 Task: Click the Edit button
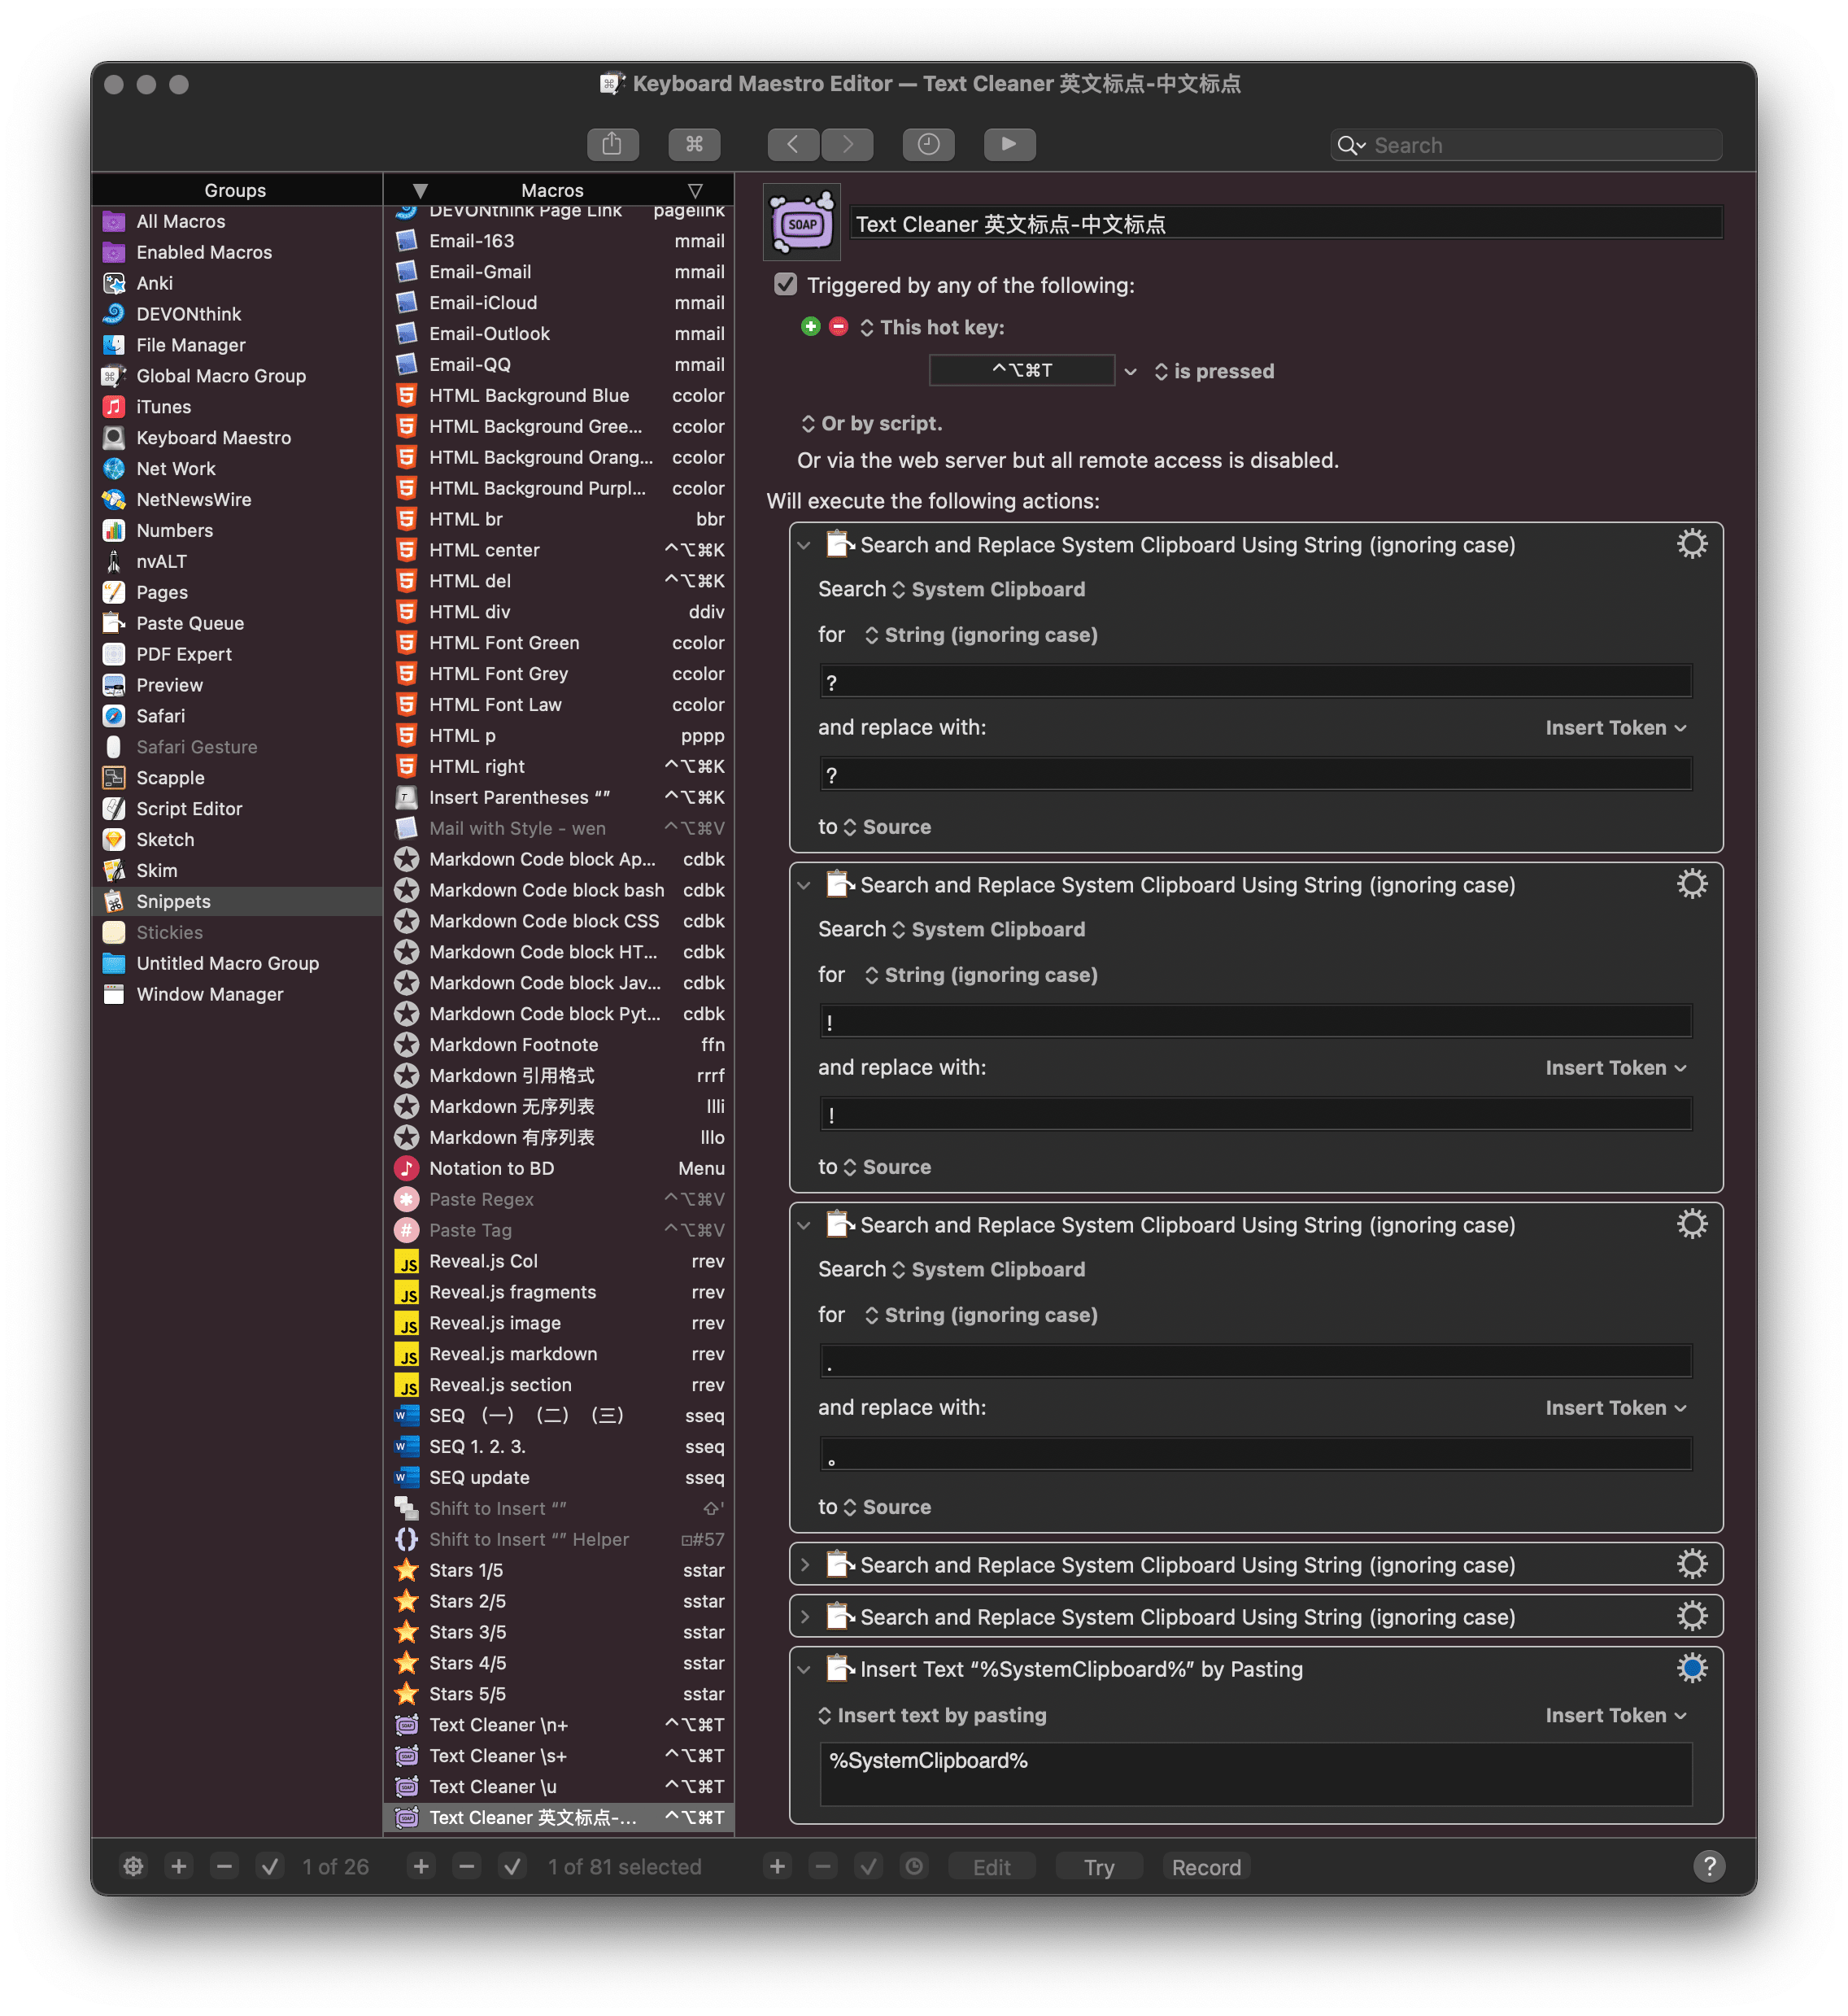pyautogui.click(x=991, y=1867)
